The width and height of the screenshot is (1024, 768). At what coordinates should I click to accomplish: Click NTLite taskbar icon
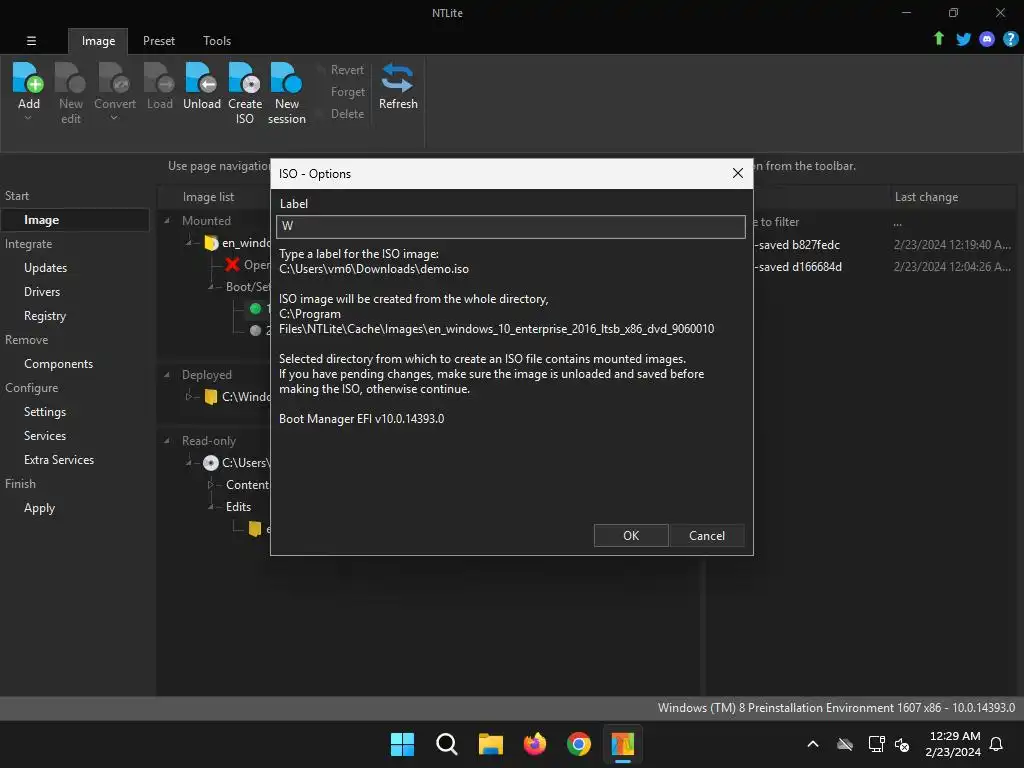pos(623,744)
